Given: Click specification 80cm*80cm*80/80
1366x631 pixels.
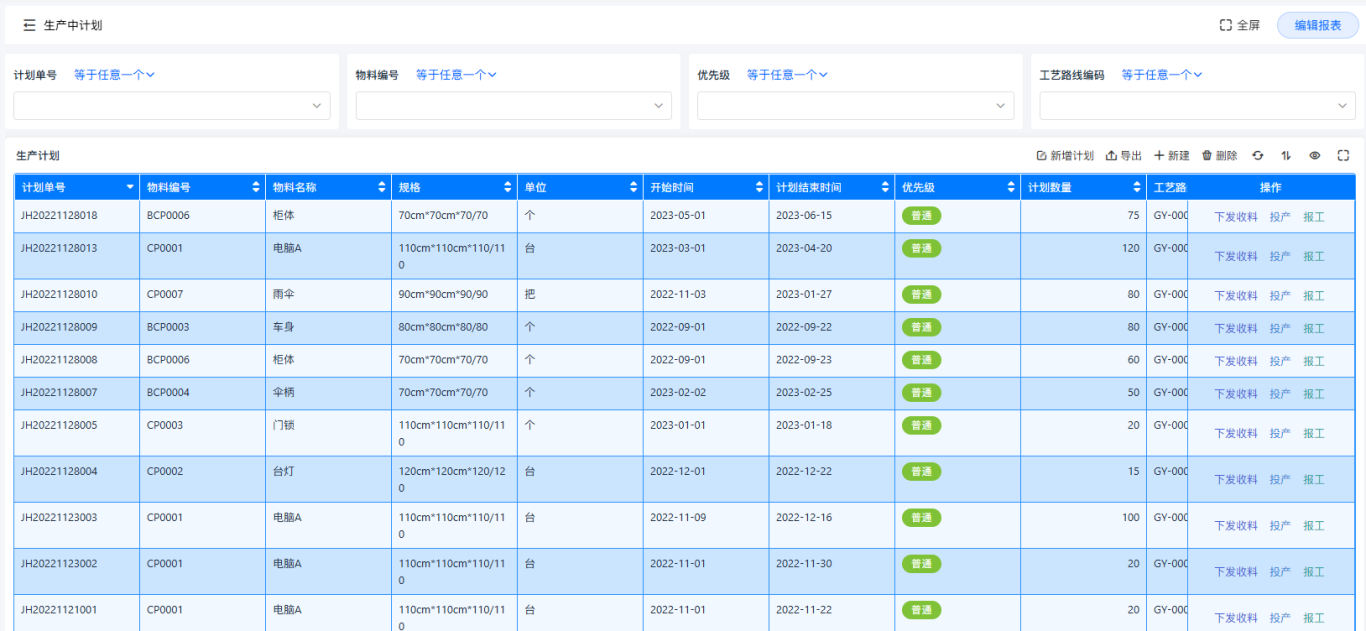Looking at the screenshot, I should [443, 327].
